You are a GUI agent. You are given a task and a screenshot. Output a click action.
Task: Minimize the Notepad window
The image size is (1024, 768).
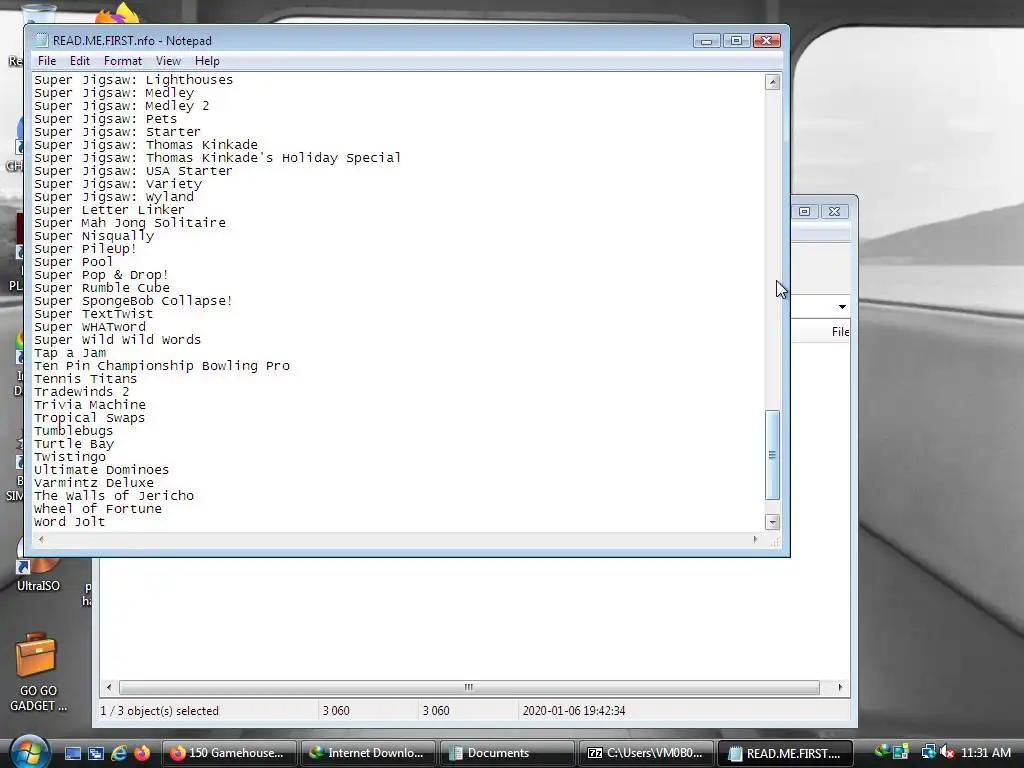[706, 40]
